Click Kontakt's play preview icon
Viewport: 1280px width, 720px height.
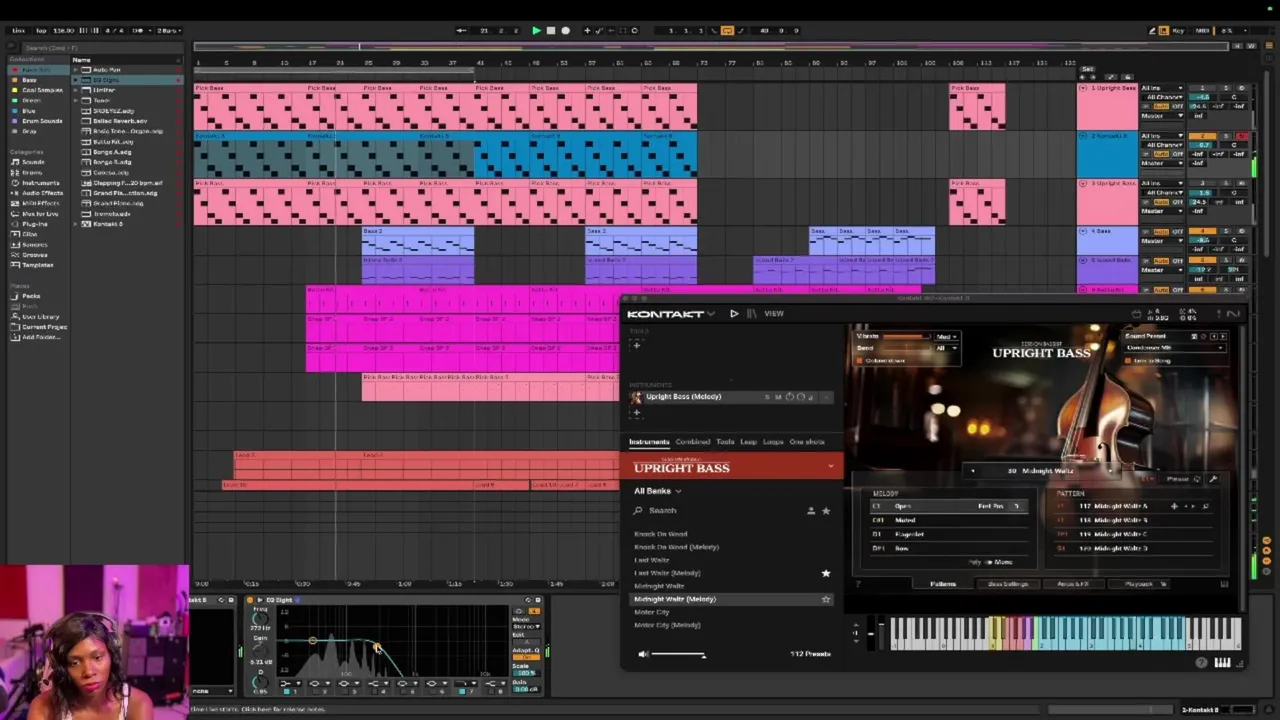pyautogui.click(x=734, y=314)
